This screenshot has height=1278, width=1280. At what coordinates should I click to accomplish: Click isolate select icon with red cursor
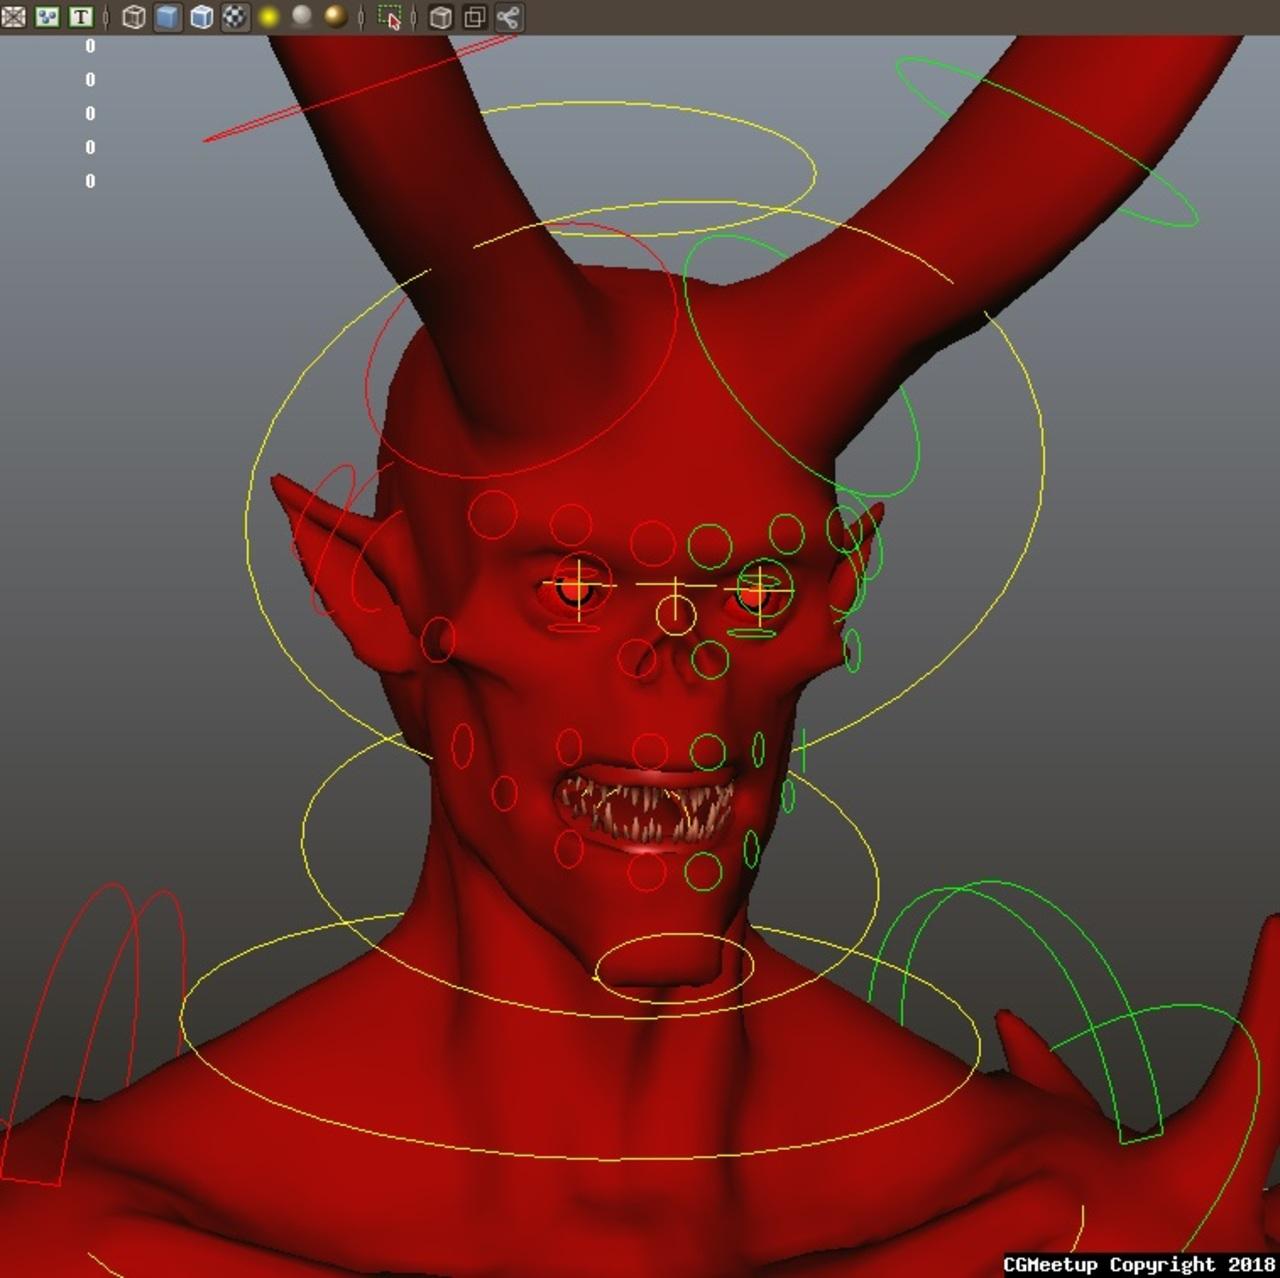point(390,17)
